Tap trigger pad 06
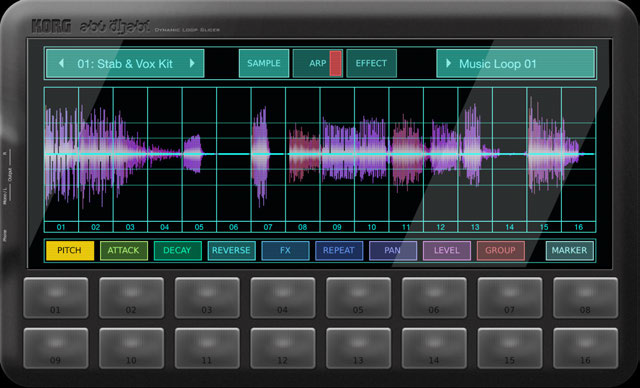The width and height of the screenshot is (640, 388). pyautogui.click(x=434, y=298)
